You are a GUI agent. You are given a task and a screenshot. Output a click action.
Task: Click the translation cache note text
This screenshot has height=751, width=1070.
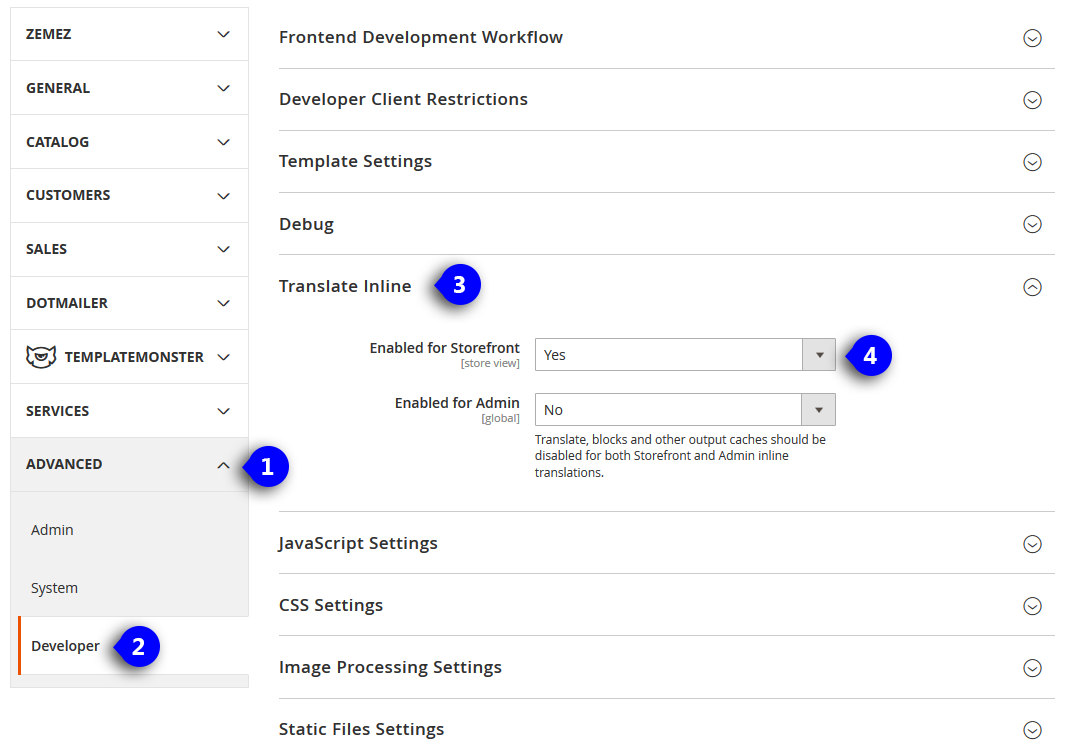tap(680, 456)
